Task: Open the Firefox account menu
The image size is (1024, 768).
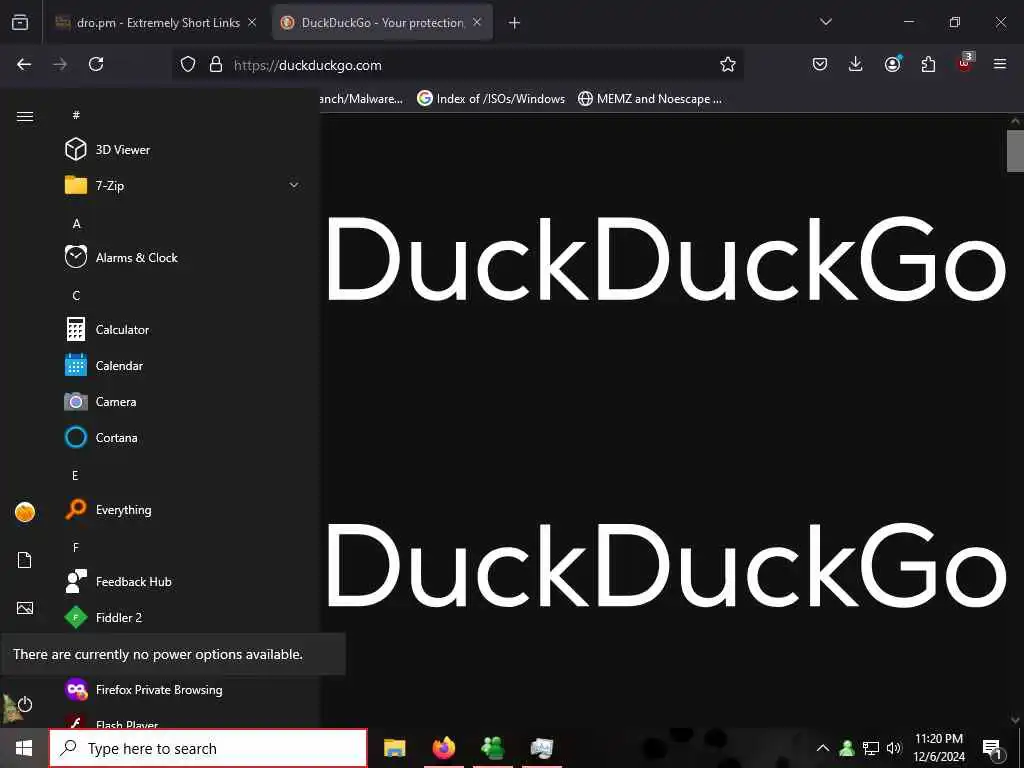Action: (892, 64)
